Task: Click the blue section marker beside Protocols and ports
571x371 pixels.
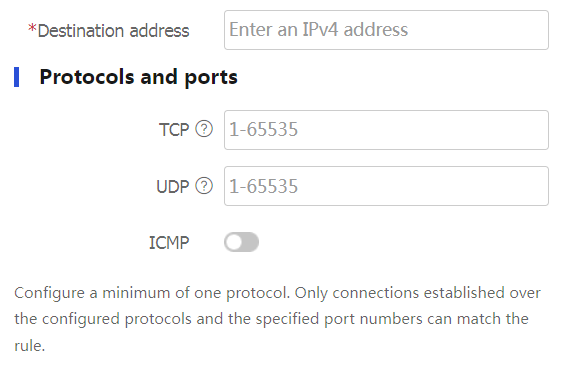Action: coord(16,77)
